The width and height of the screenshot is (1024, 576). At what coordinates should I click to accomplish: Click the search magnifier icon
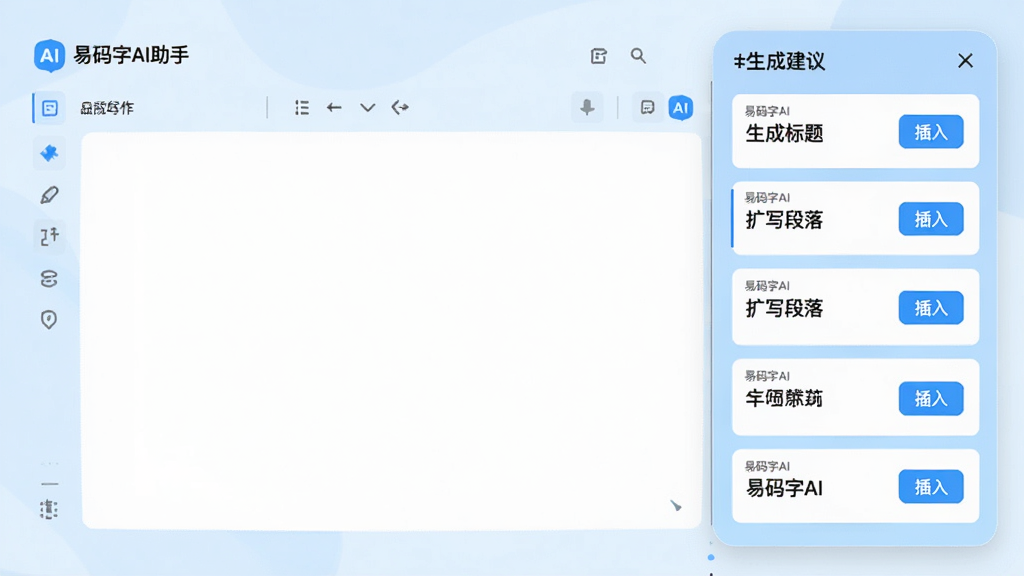[638, 56]
